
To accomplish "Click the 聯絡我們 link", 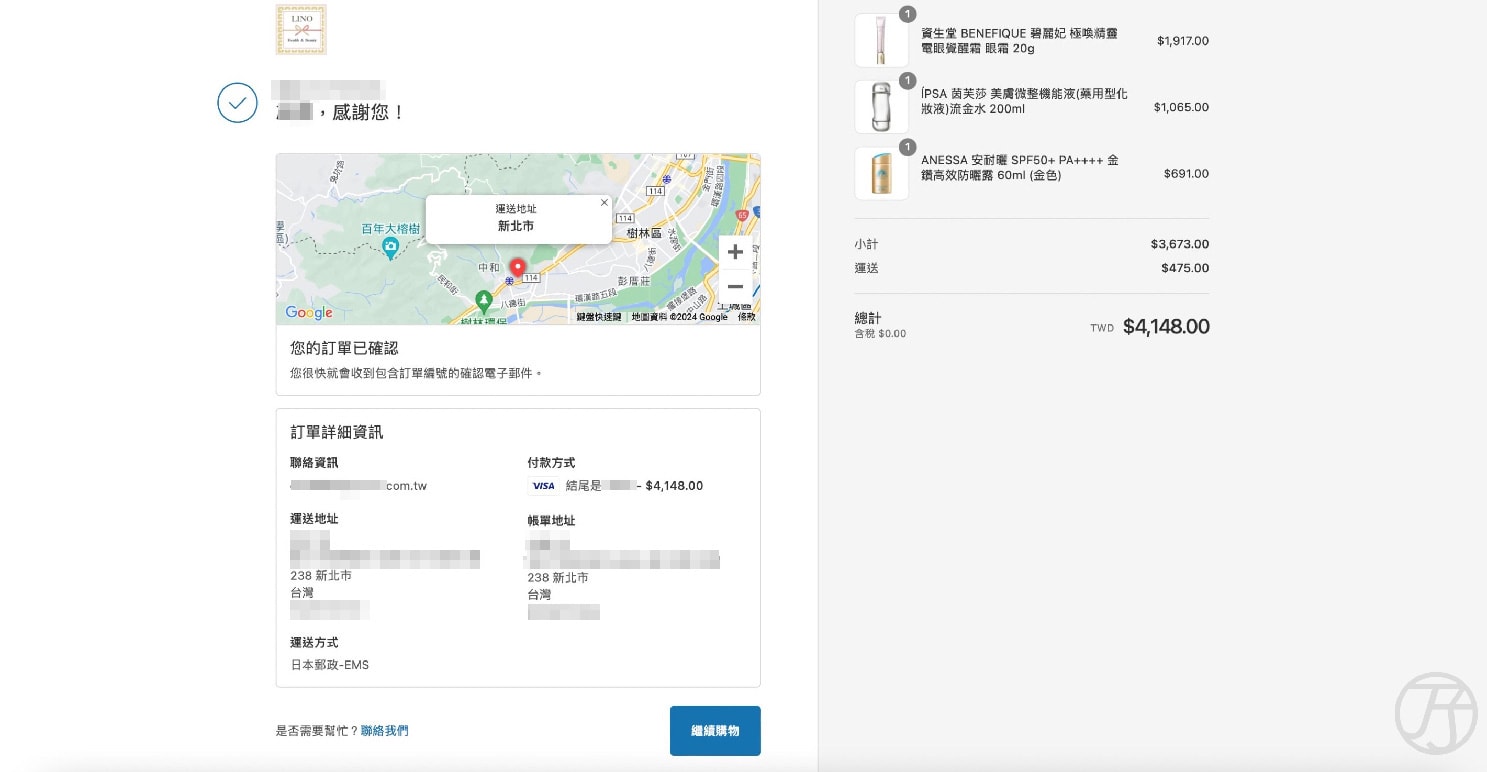I will tap(385, 731).
